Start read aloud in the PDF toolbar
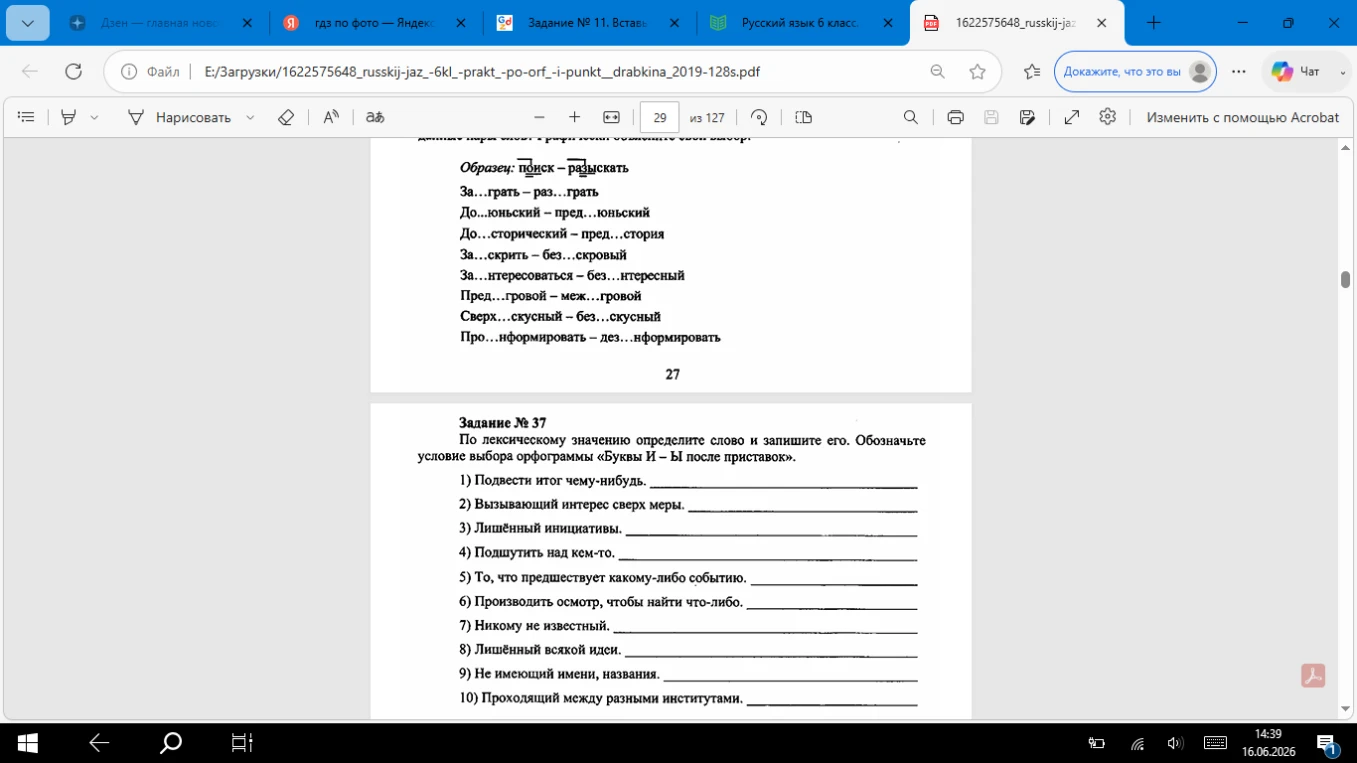This screenshot has width=1357, height=763. point(331,117)
